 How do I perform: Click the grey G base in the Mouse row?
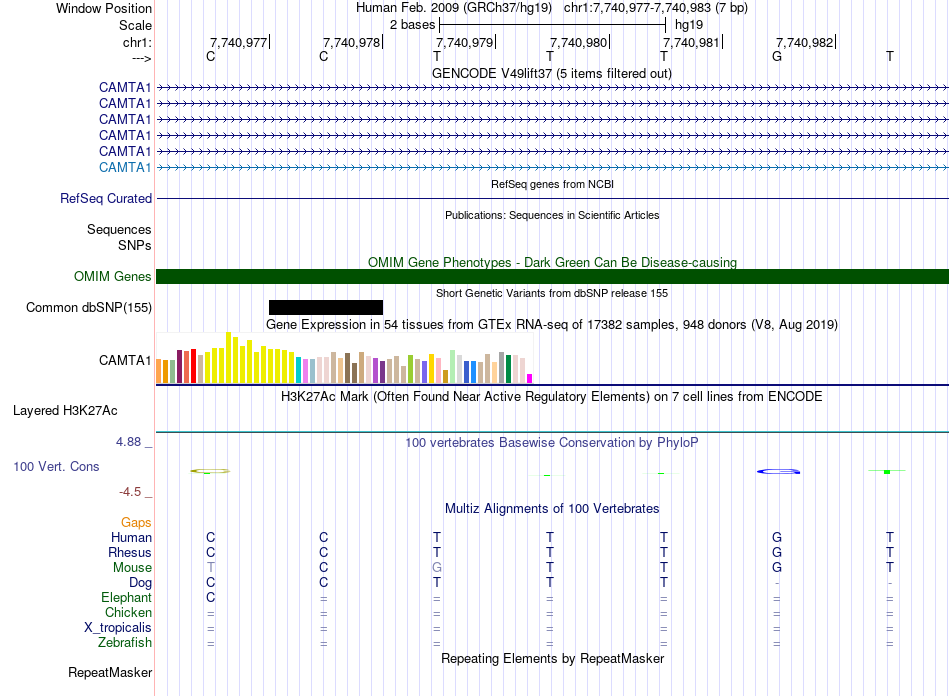click(437, 568)
